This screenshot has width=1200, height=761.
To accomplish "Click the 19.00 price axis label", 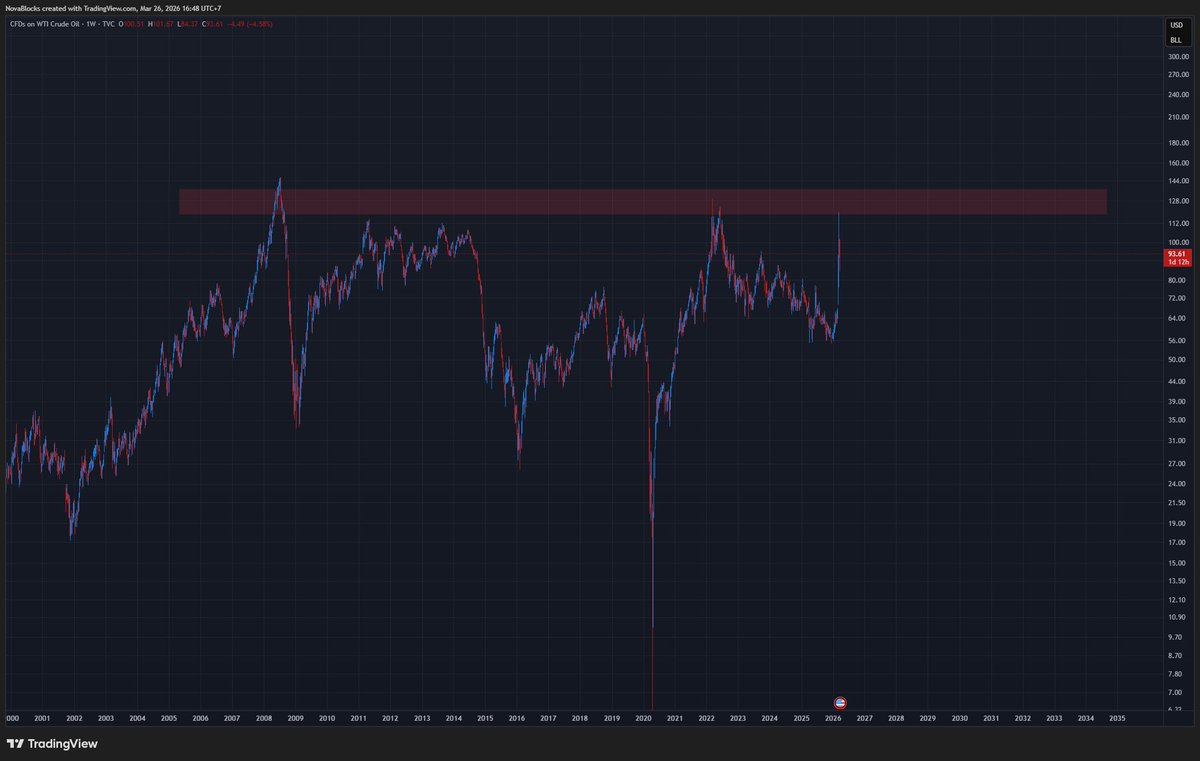I will coord(1176,523).
